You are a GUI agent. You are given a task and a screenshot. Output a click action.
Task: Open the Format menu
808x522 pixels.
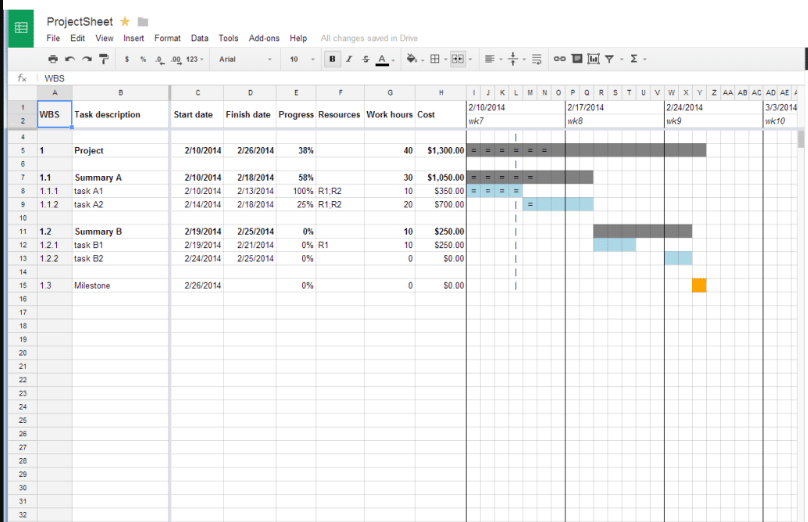(x=167, y=38)
